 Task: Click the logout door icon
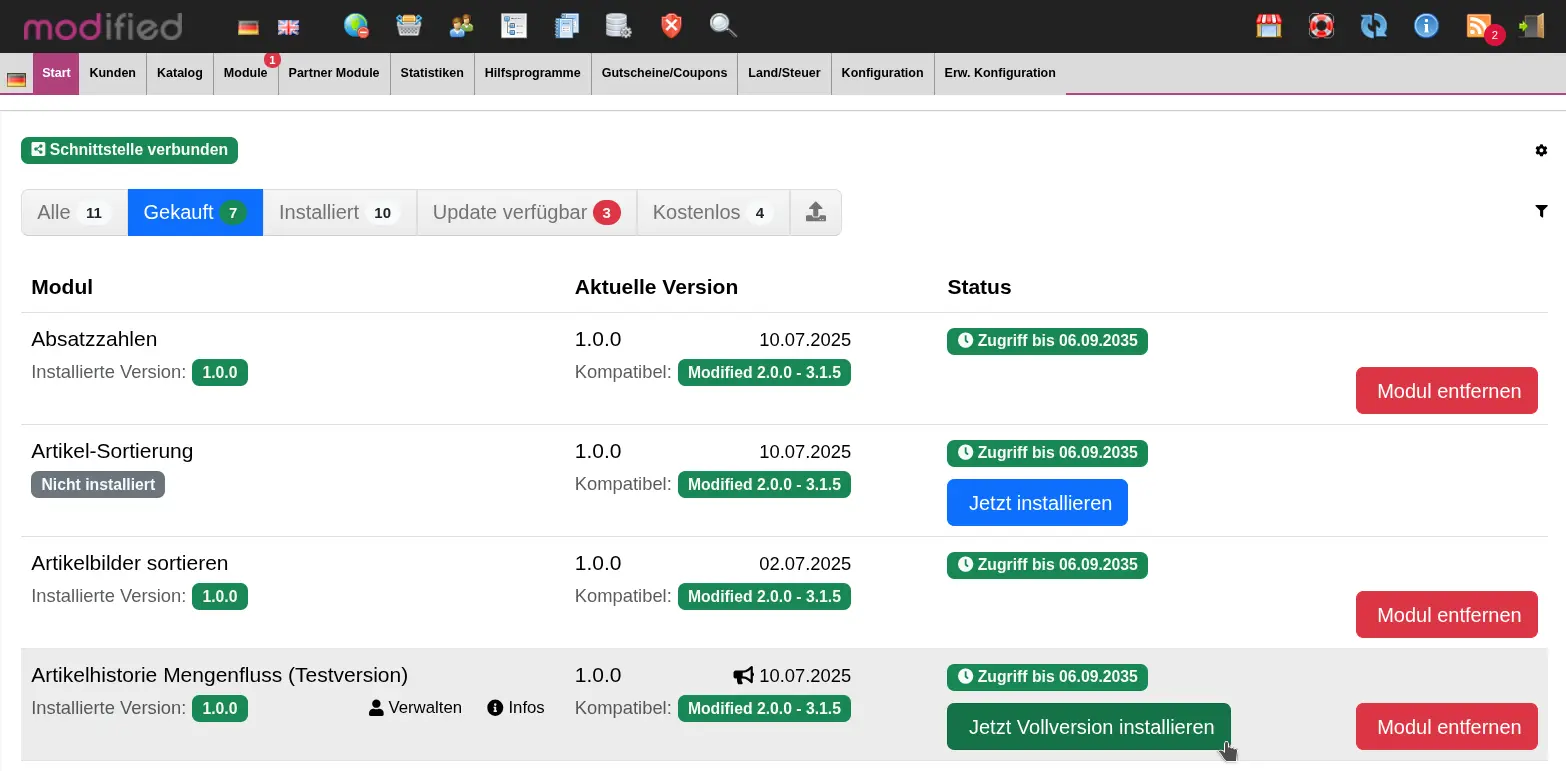[x=1531, y=26]
